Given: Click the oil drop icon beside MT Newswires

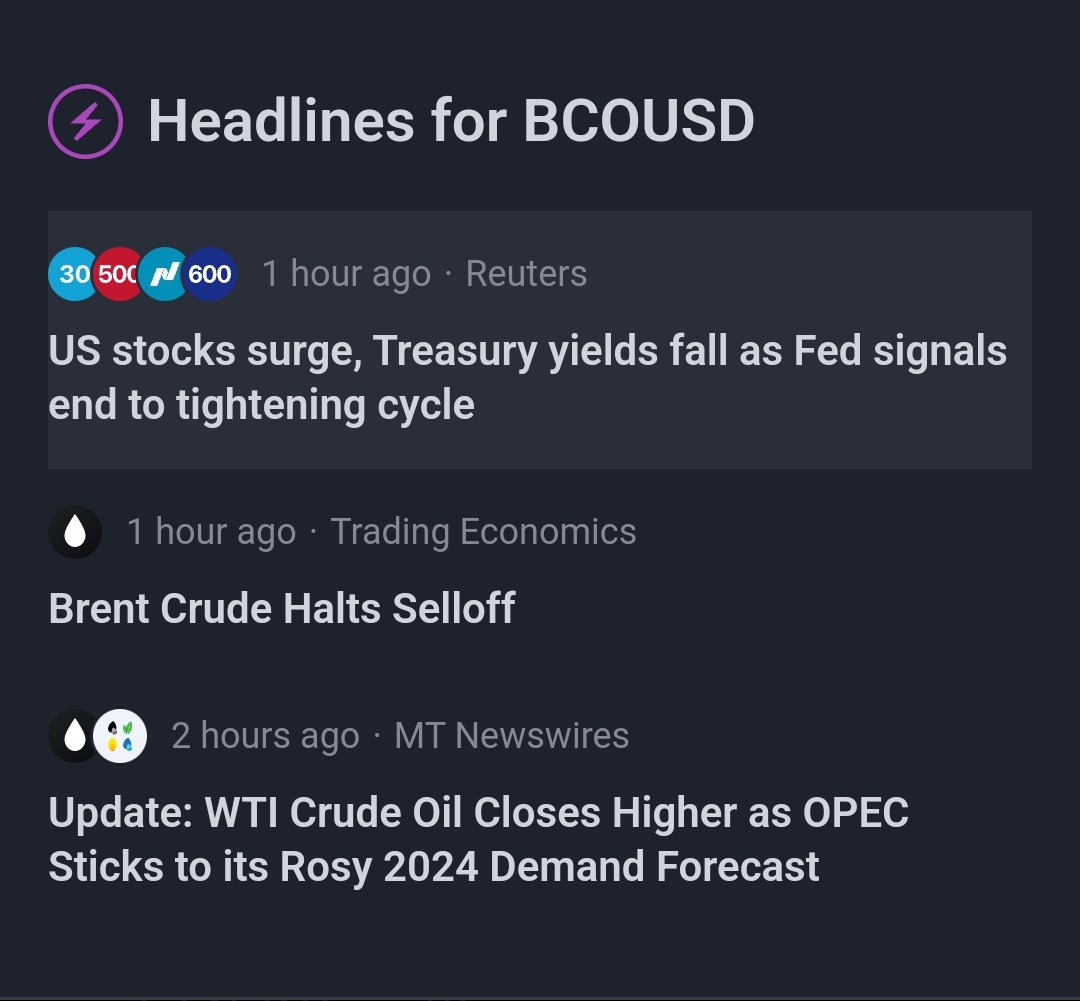Looking at the screenshot, I should [72, 736].
